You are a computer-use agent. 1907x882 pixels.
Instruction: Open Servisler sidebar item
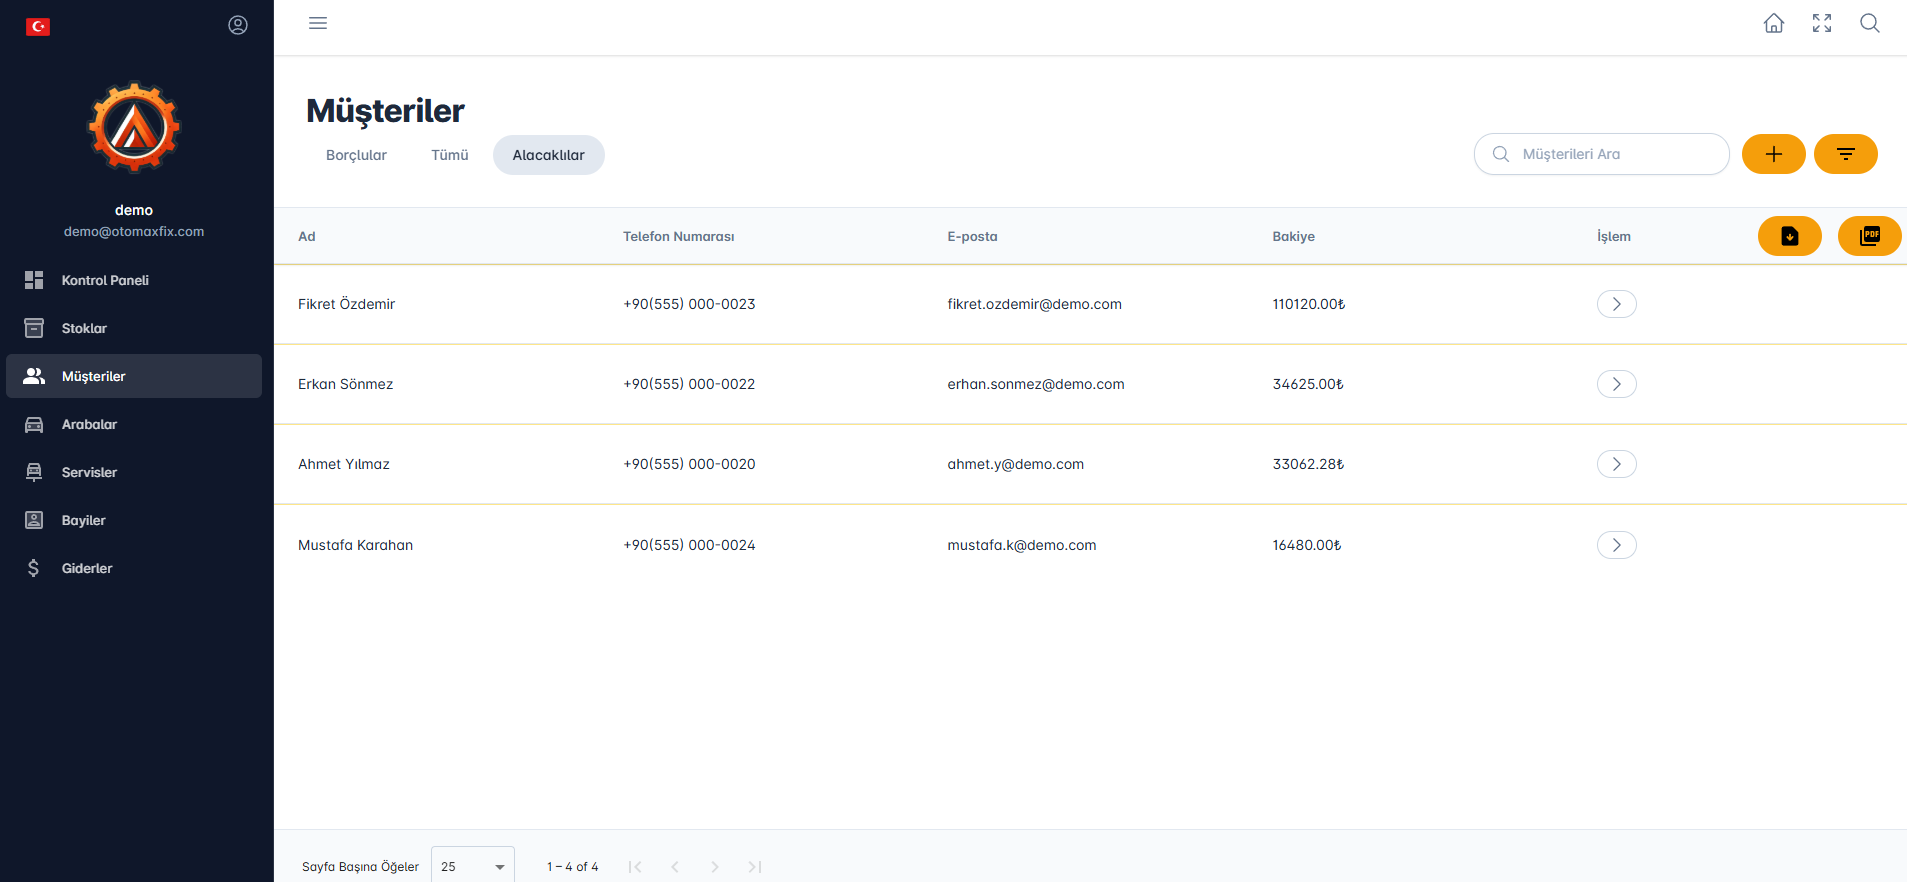click(134, 472)
